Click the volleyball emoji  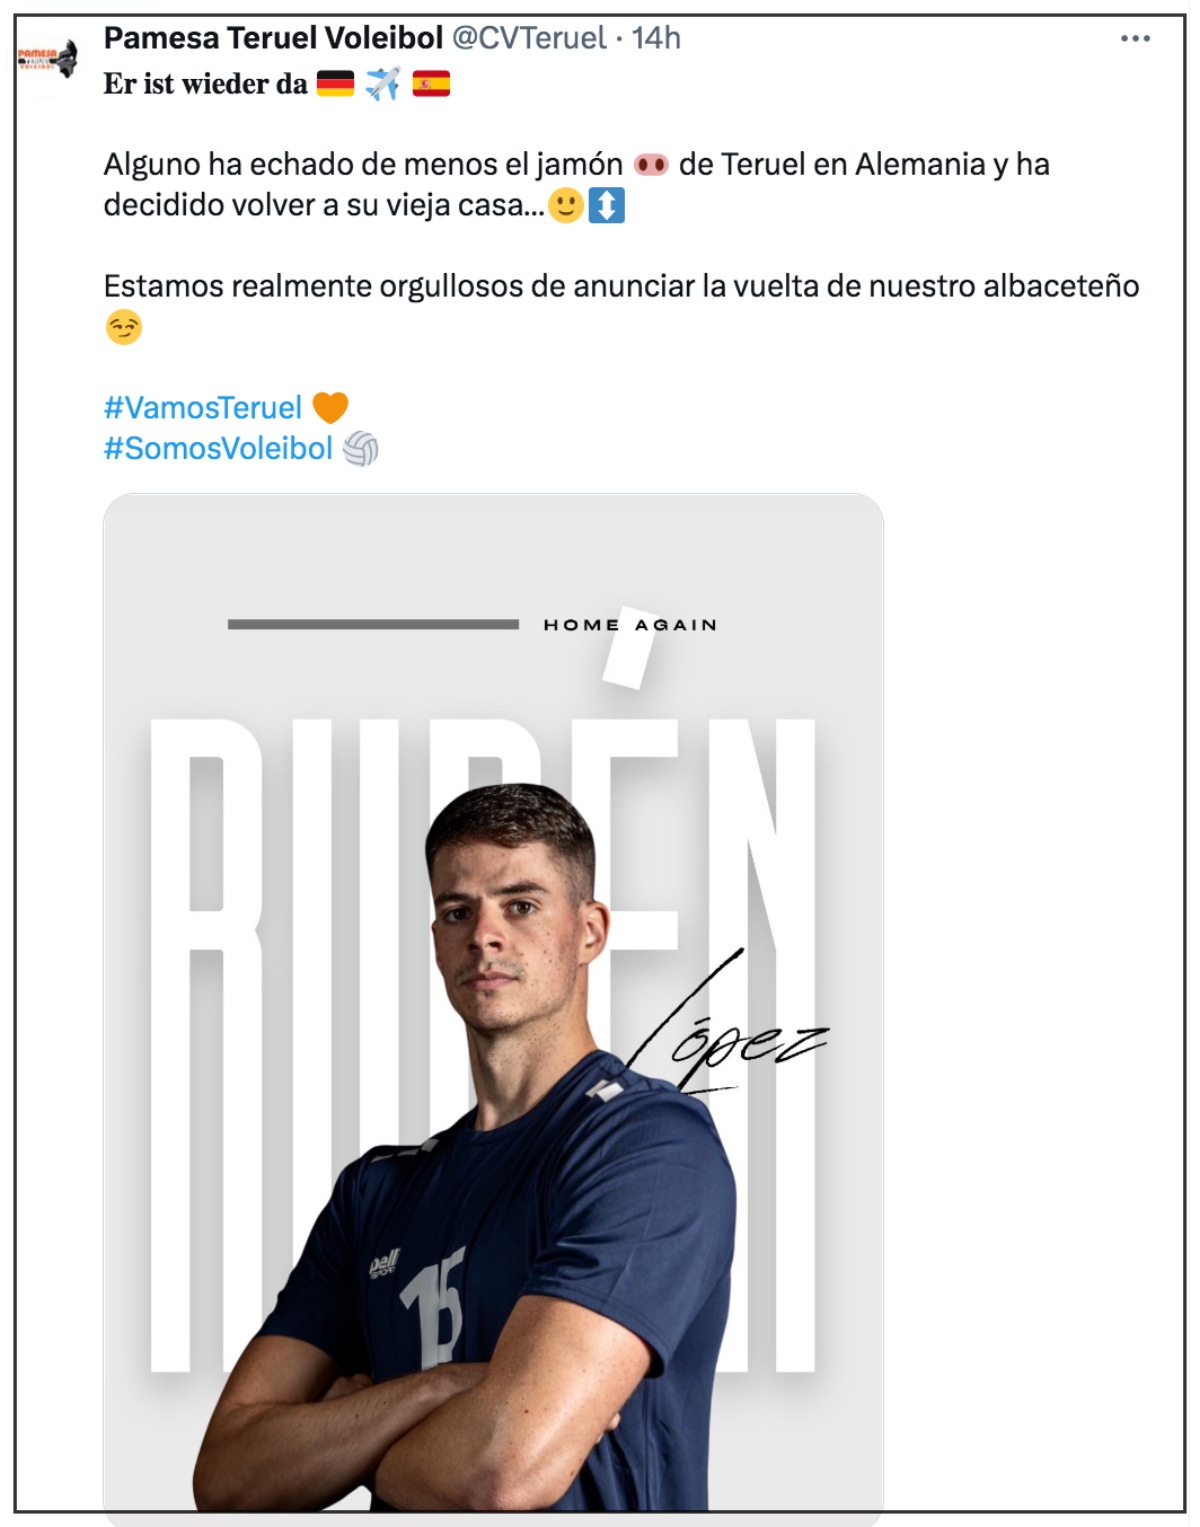(361, 449)
